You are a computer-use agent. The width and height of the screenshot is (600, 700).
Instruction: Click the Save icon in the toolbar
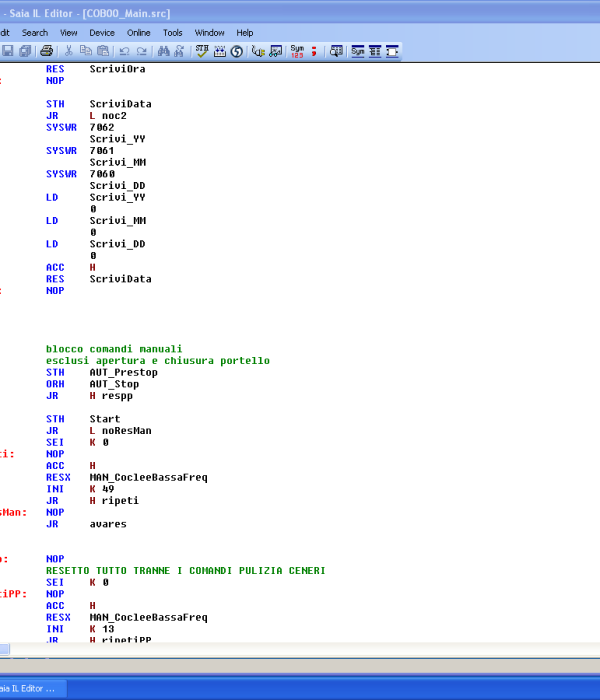click(x=7, y=50)
